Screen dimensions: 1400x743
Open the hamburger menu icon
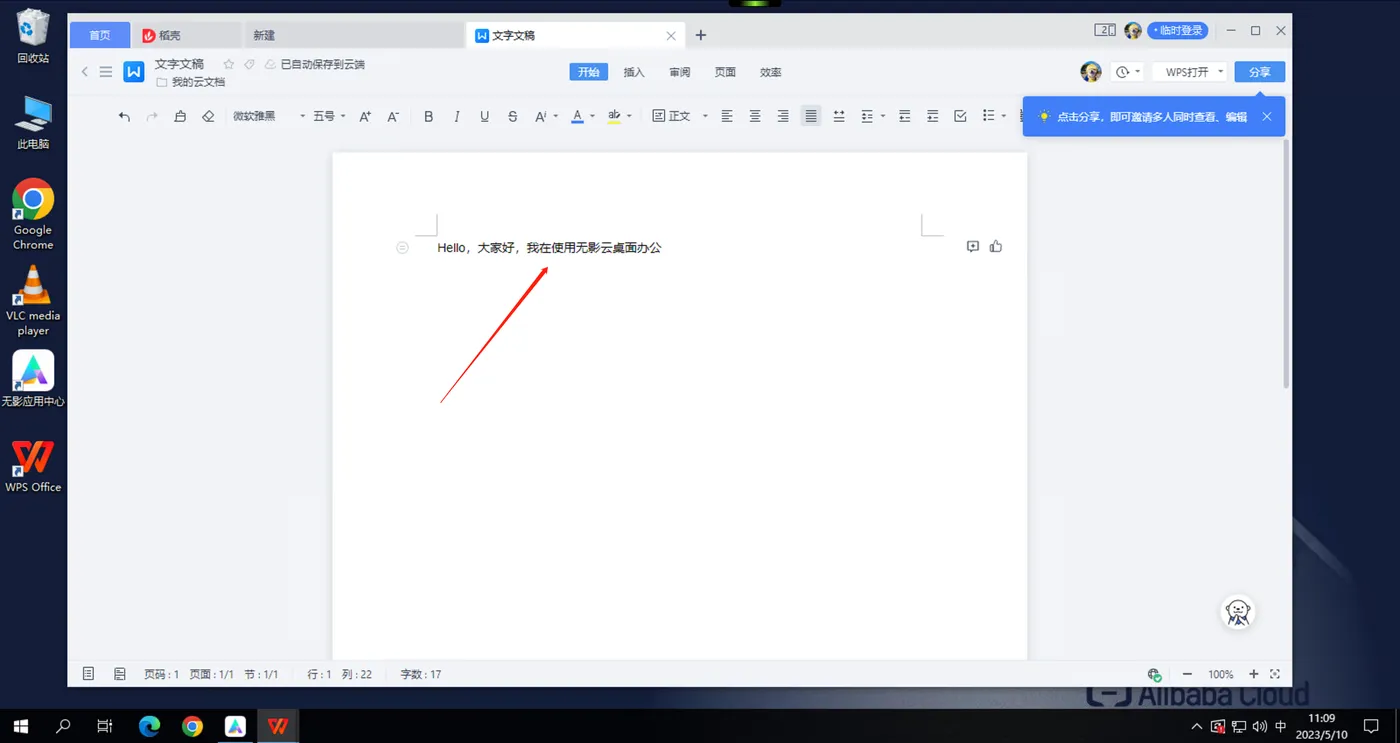click(106, 71)
